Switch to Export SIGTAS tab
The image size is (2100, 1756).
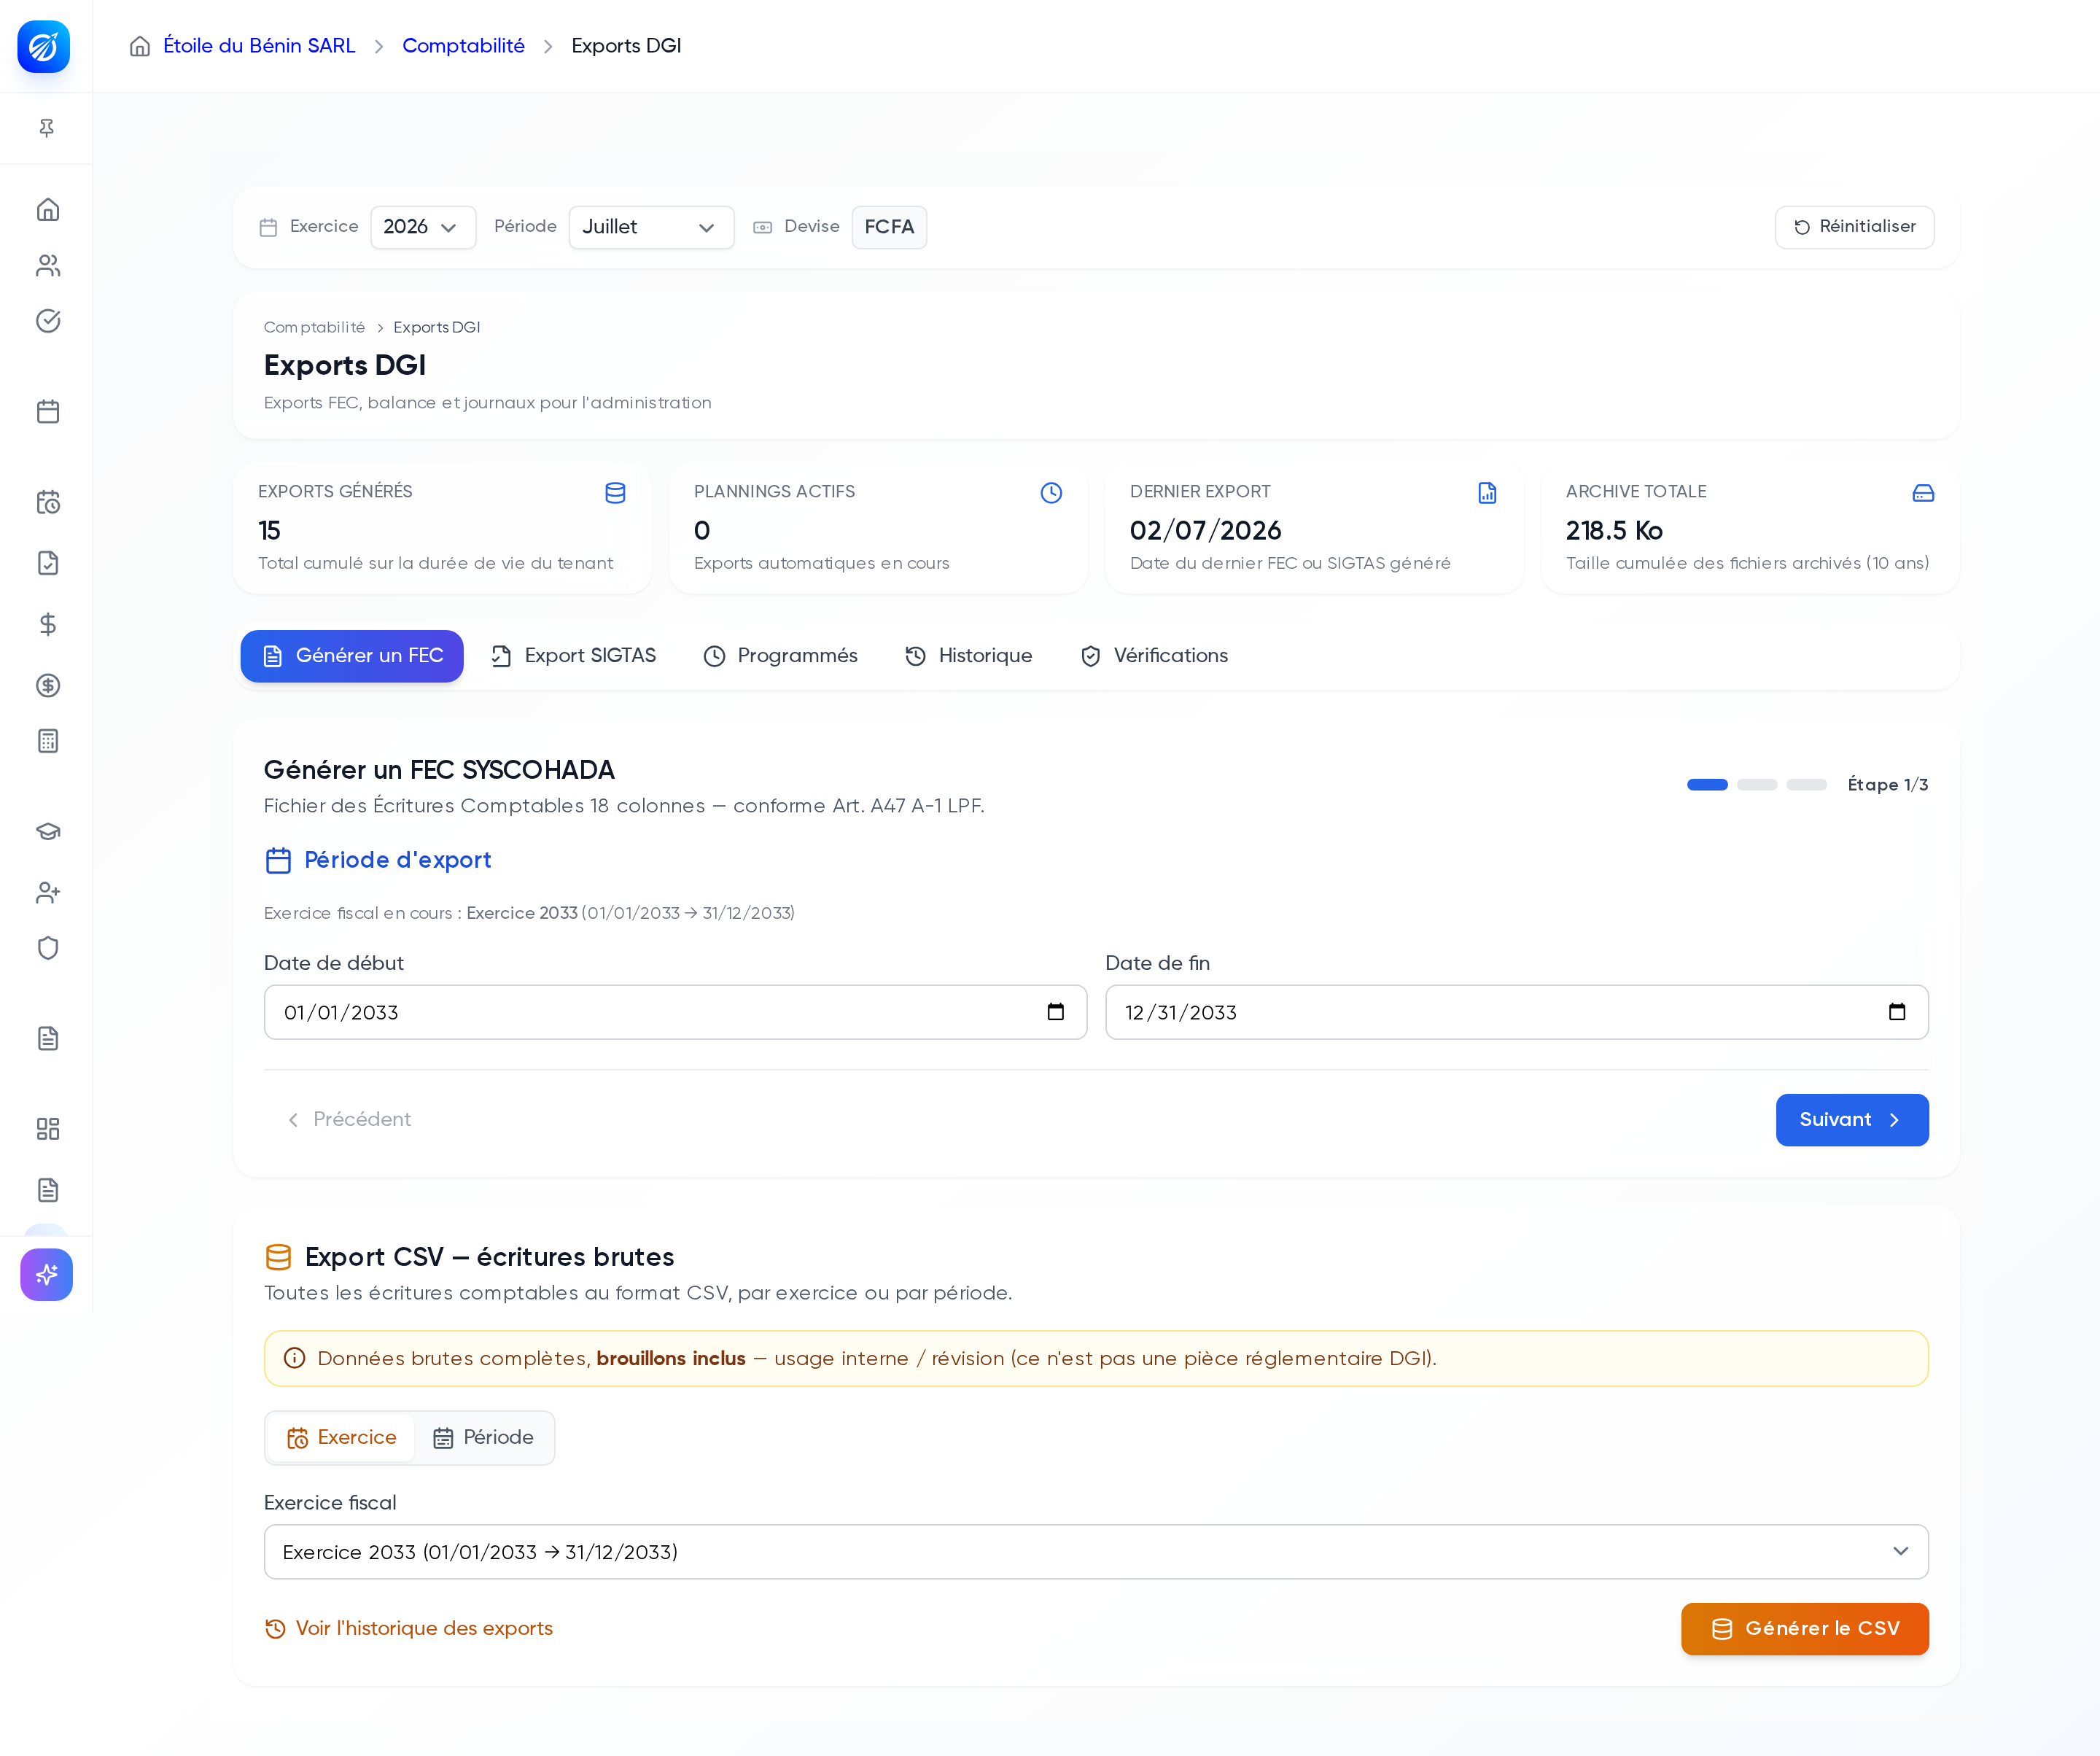(574, 656)
